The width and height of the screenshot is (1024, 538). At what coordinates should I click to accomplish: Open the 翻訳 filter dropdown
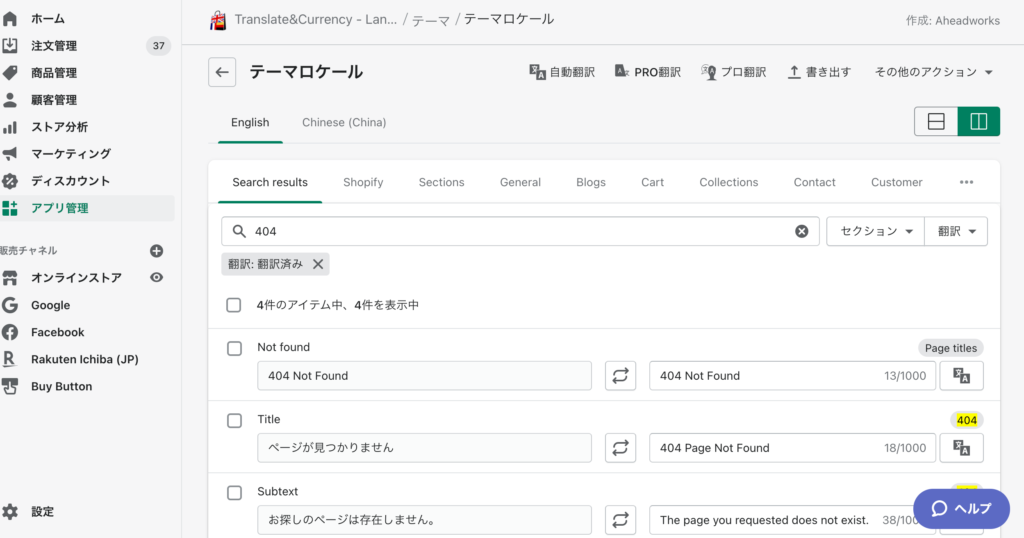(x=956, y=231)
